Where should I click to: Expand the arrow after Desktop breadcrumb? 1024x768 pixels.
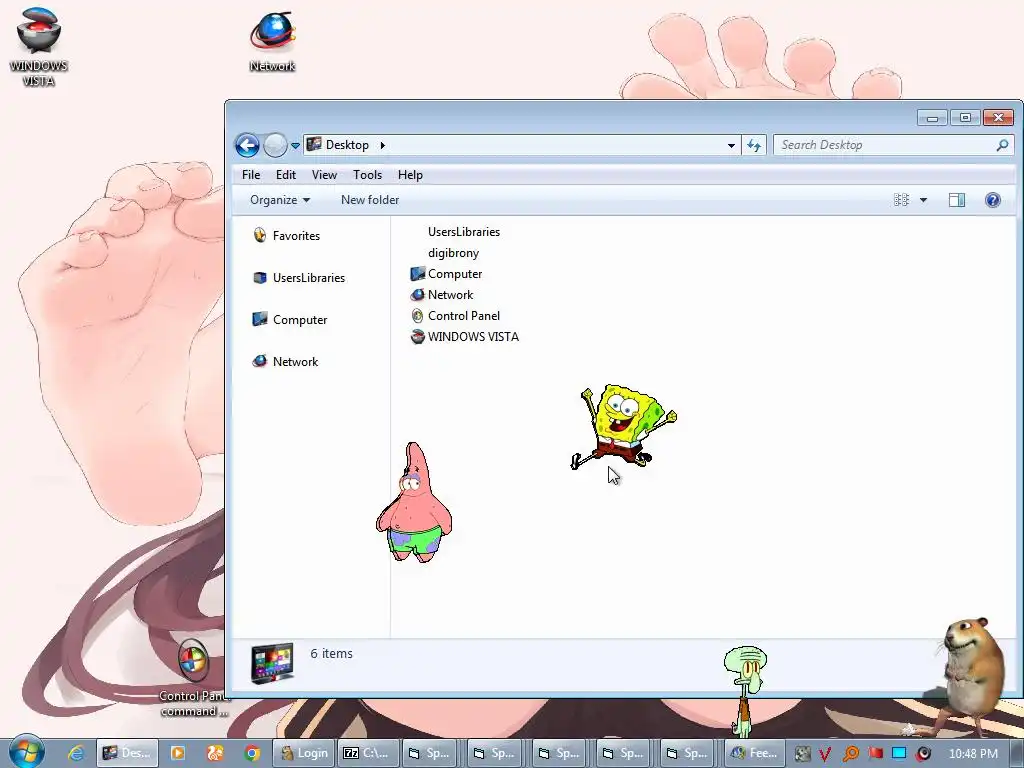pos(383,145)
